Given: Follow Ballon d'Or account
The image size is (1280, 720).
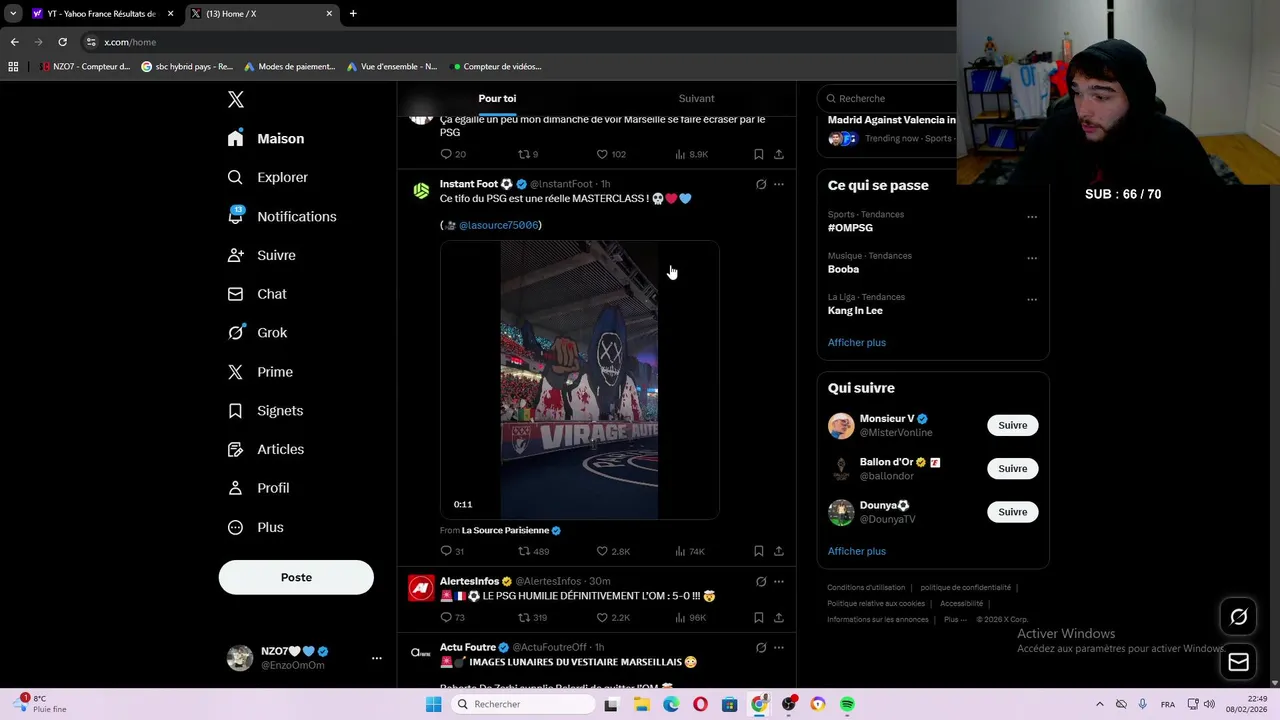Looking at the screenshot, I should click(x=1012, y=468).
